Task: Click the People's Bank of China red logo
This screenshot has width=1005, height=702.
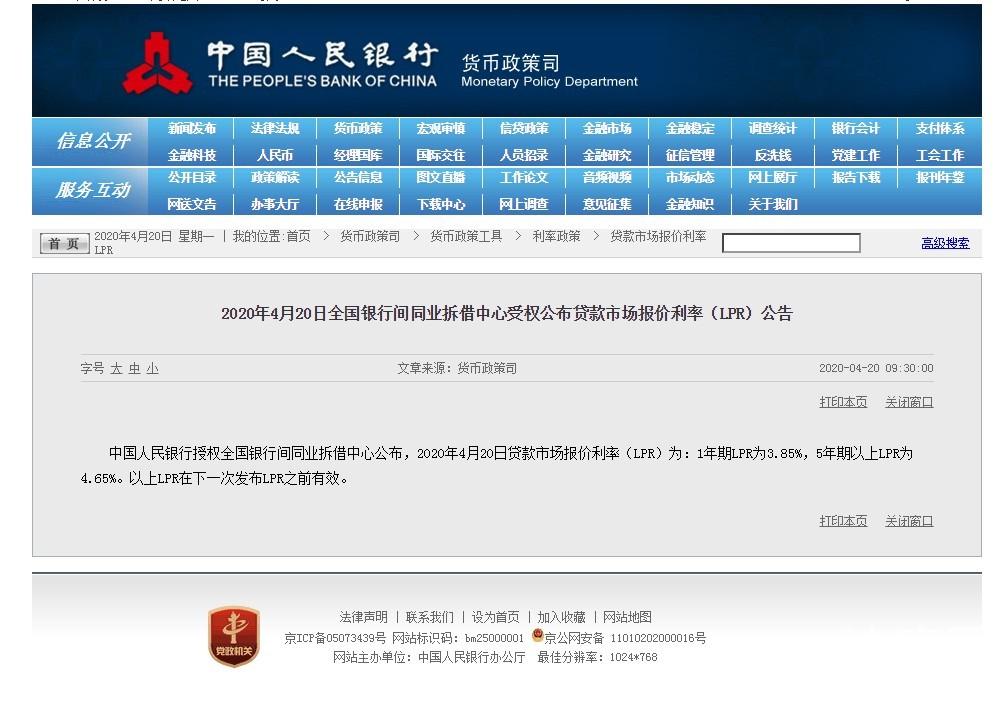Action: click(157, 64)
